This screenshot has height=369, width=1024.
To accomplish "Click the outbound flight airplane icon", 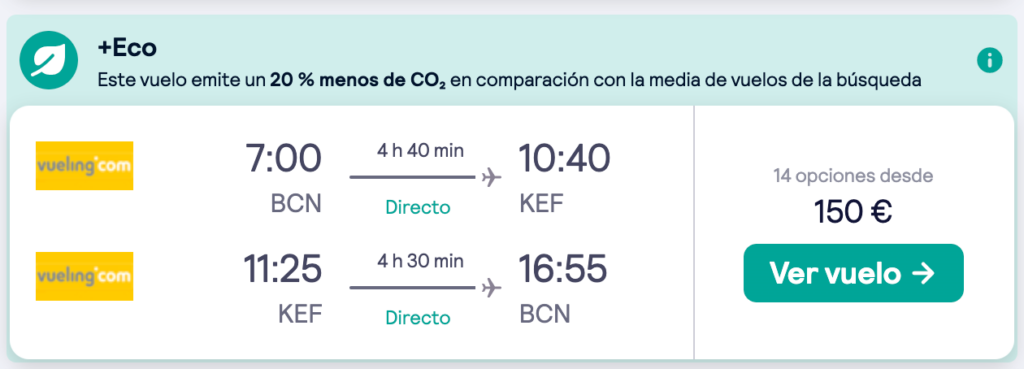I will (x=491, y=177).
